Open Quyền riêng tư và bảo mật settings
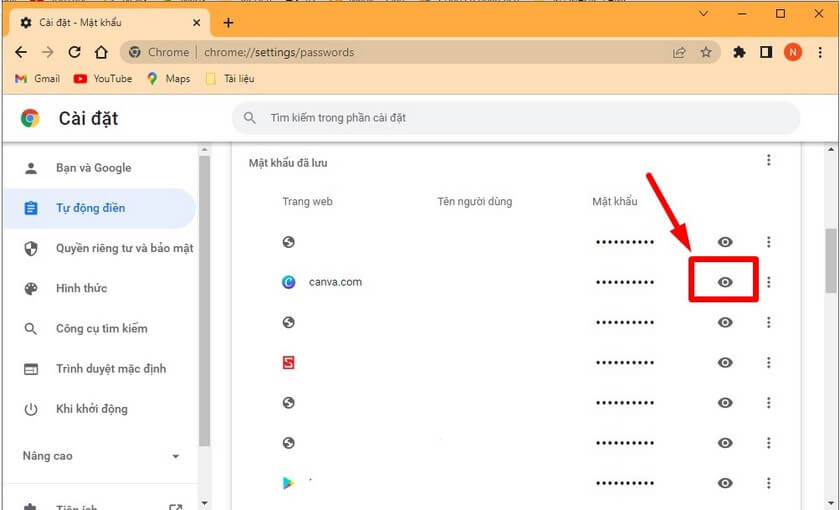Viewport: 840px width, 510px height. 124,248
